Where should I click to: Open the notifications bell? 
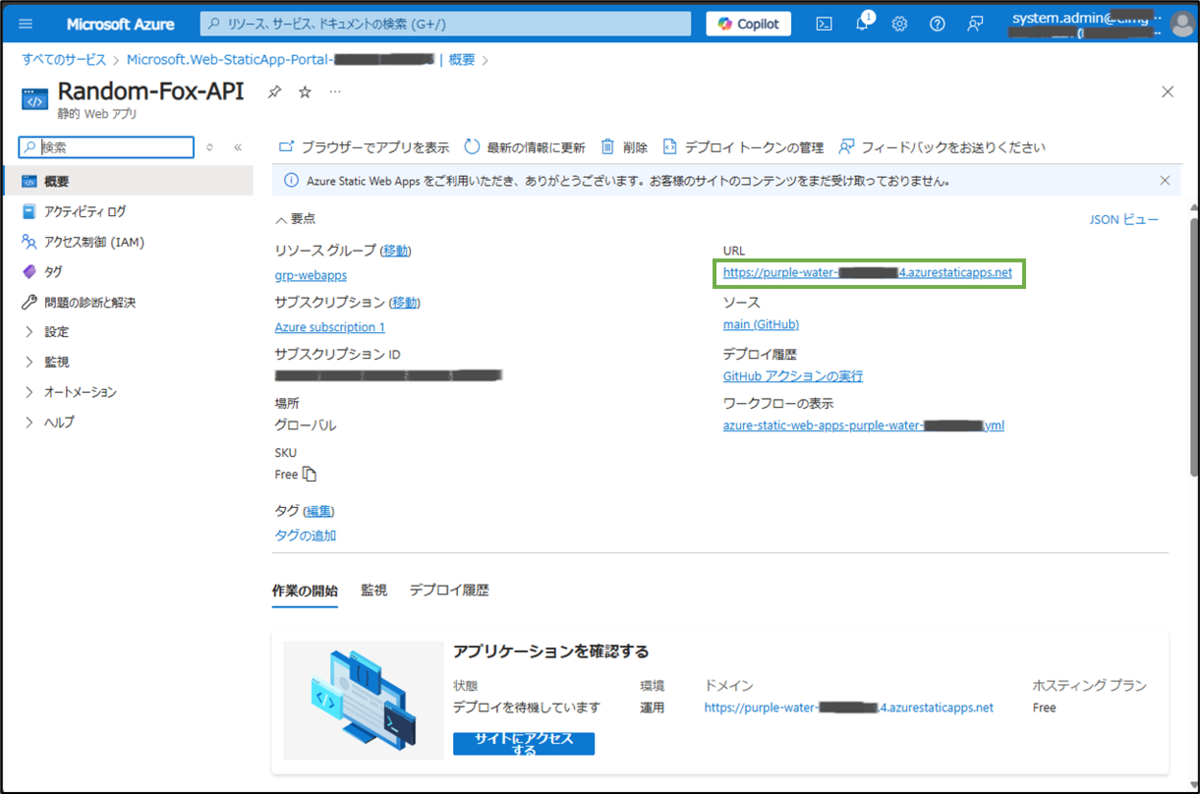click(x=862, y=24)
